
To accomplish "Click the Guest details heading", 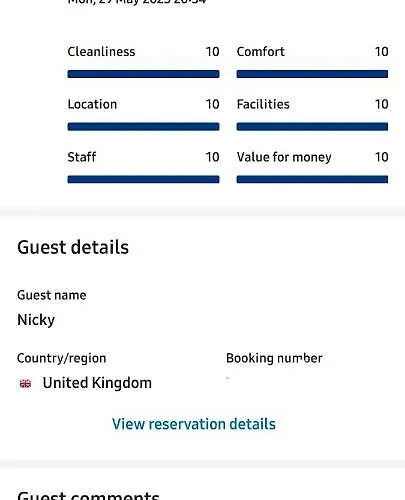I will tap(73, 247).
